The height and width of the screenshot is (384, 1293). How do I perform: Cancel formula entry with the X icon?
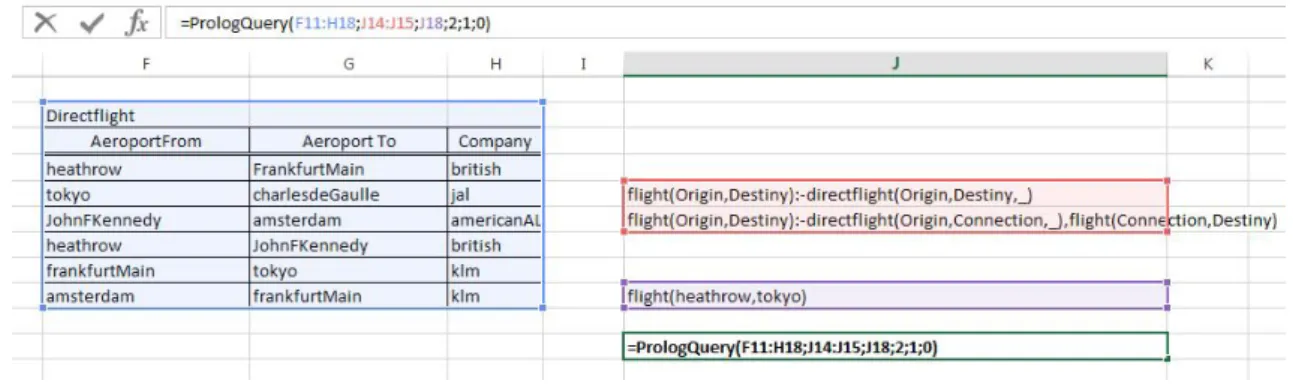(x=46, y=23)
